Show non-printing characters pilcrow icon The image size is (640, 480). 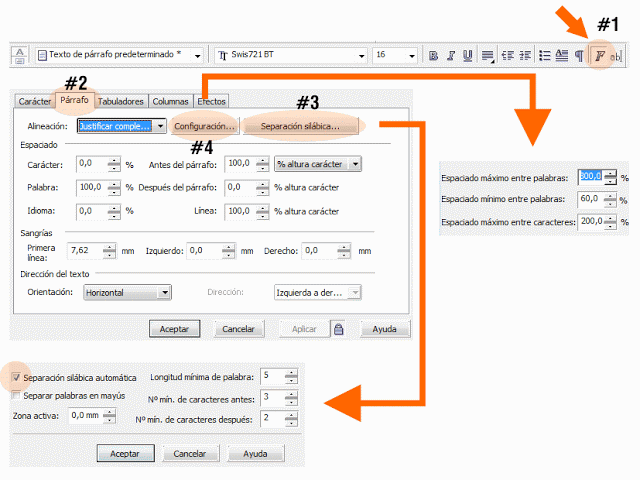click(580, 56)
